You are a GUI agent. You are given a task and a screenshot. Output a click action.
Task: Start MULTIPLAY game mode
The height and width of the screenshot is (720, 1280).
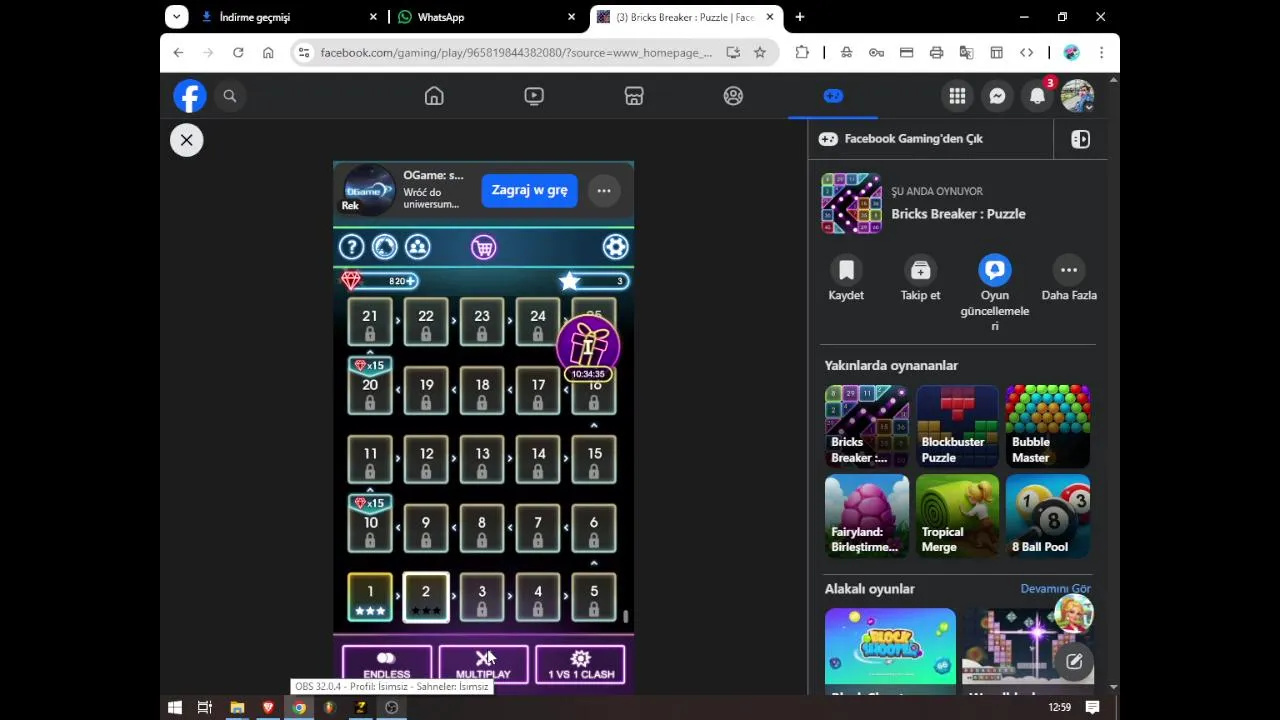coord(483,664)
